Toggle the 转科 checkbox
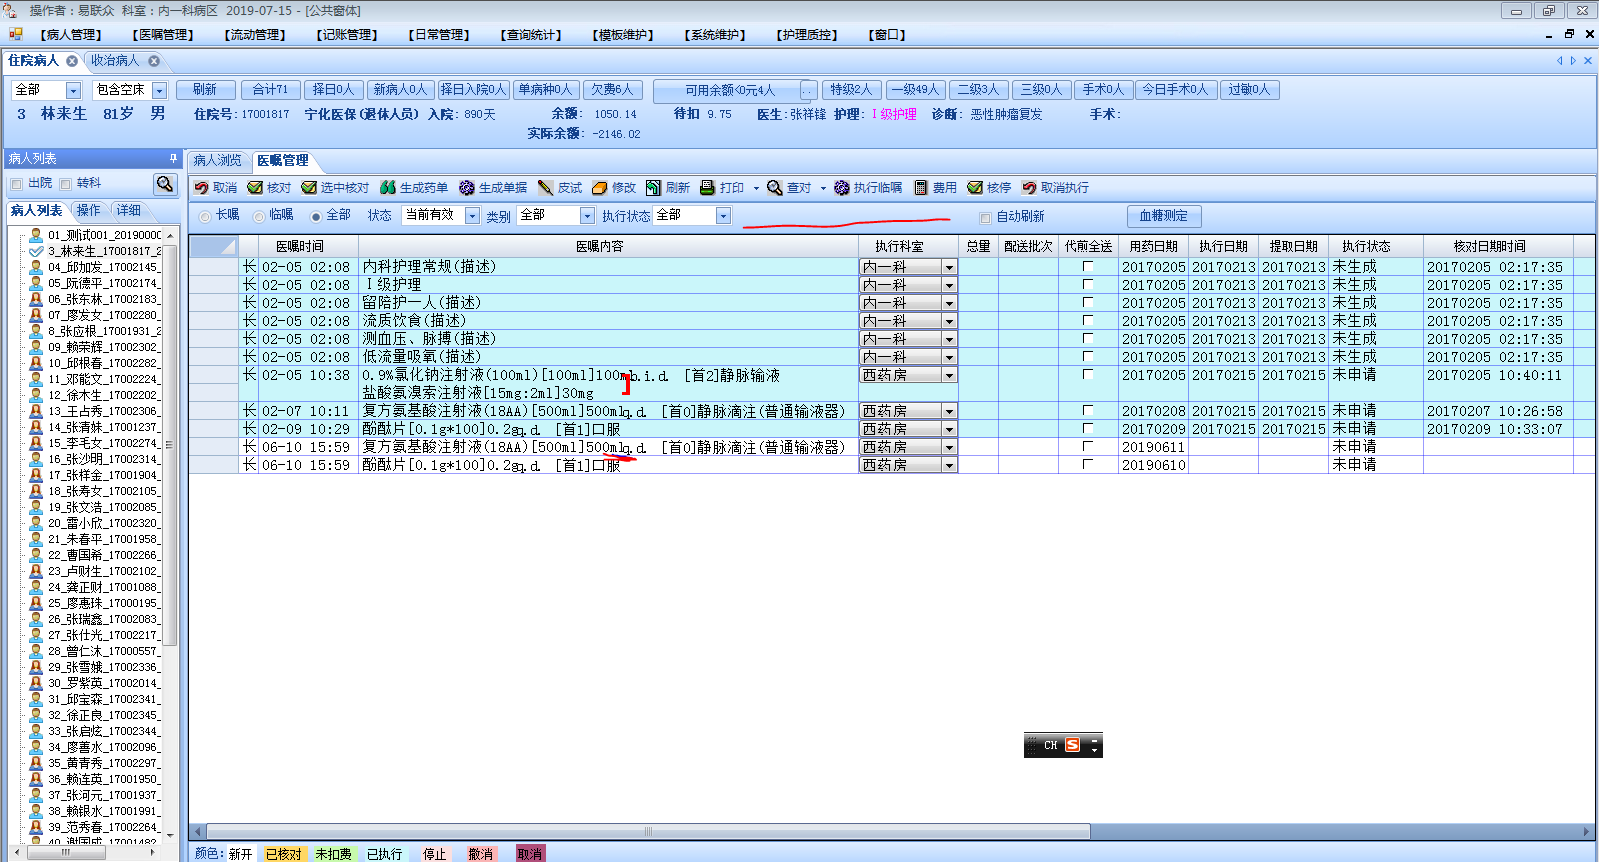The width and height of the screenshot is (1599, 862). (65, 184)
